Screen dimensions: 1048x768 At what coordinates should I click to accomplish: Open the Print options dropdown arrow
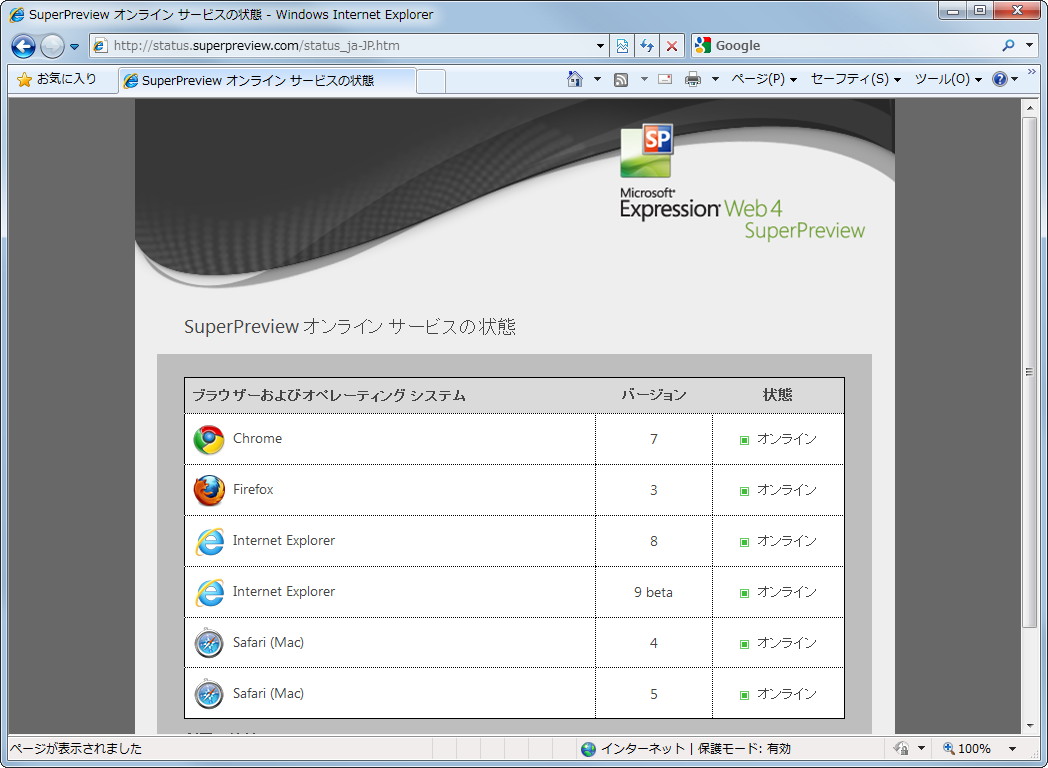(x=713, y=77)
